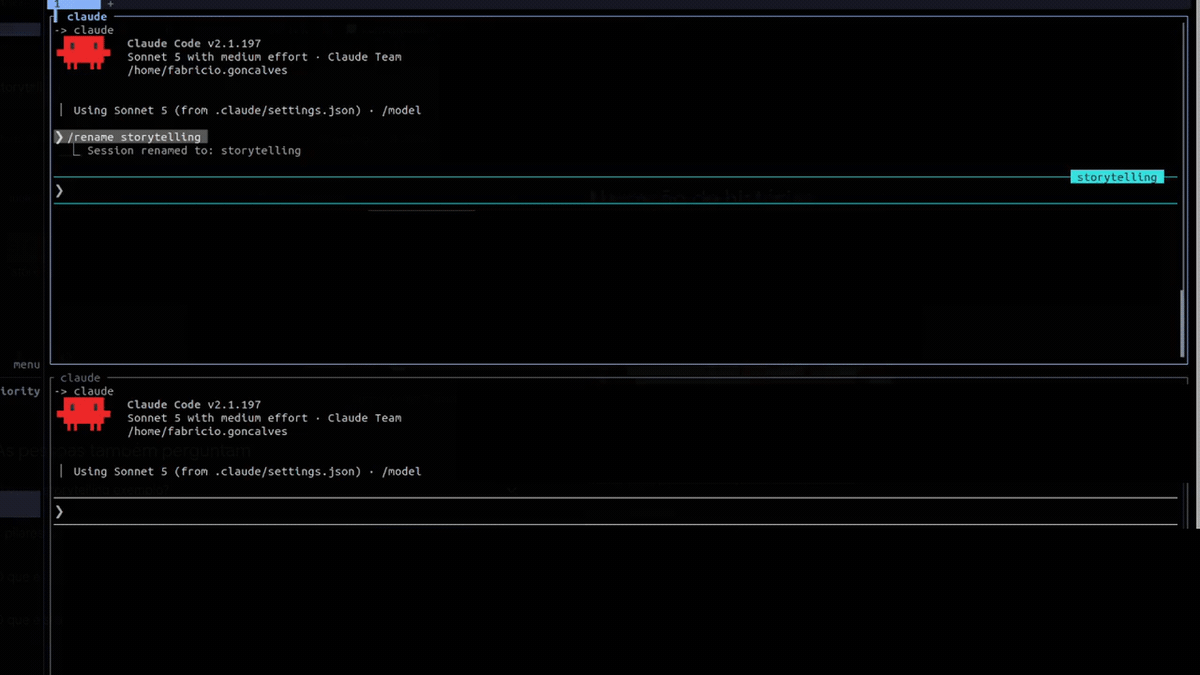Click the 'menu' label at left edge
This screenshot has width=1200, height=675.
click(x=27, y=365)
